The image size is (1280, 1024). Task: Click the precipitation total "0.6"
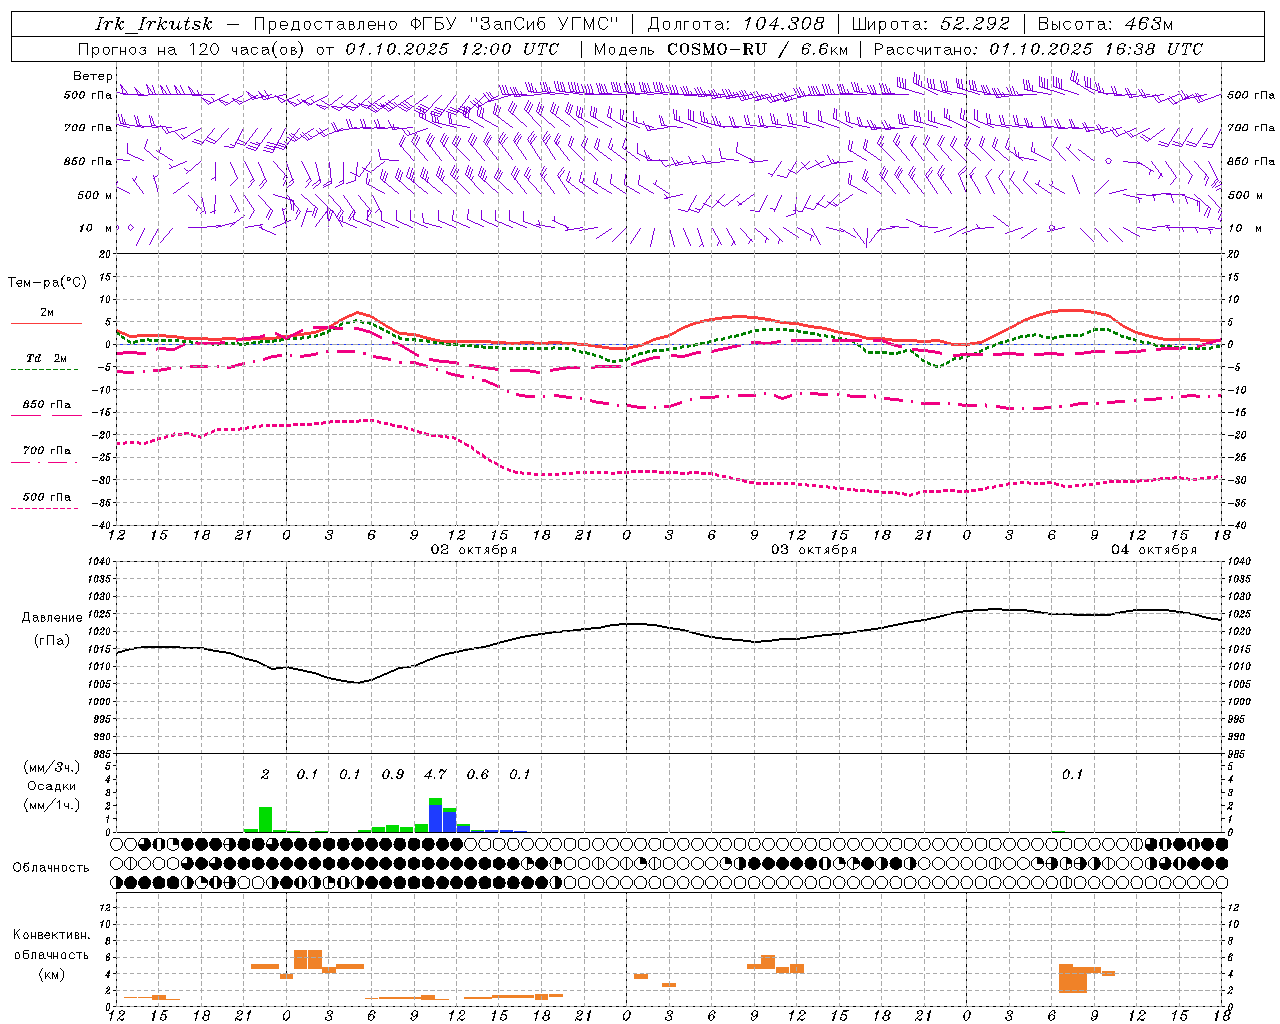[478, 774]
